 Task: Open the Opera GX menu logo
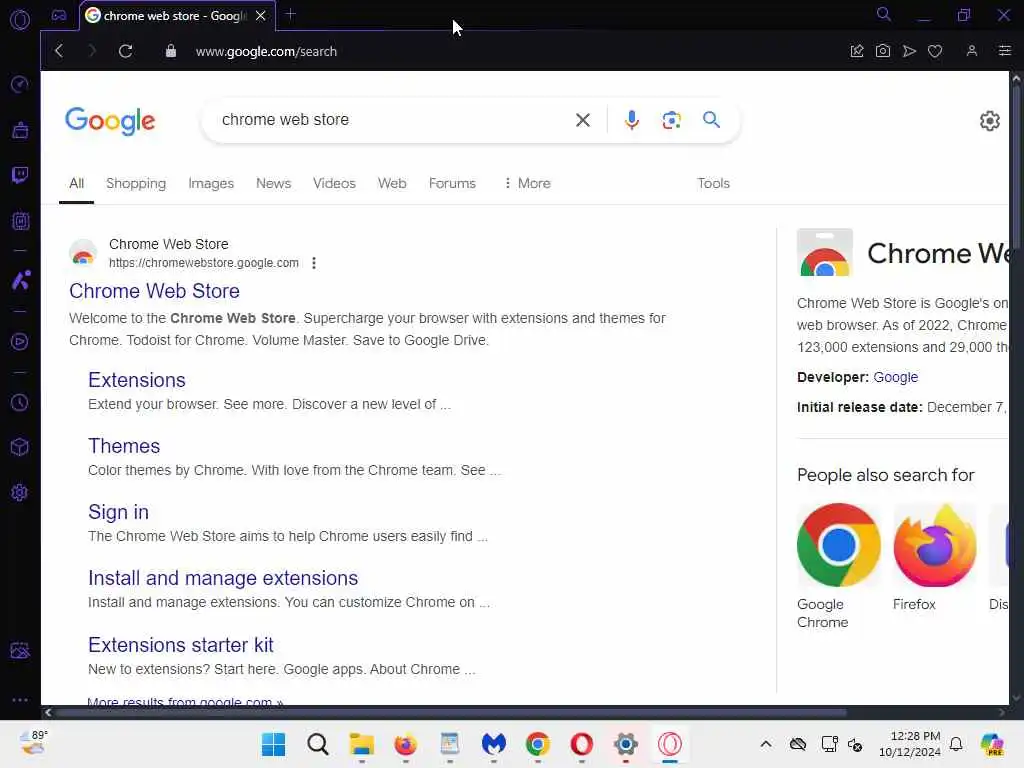coord(20,20)
